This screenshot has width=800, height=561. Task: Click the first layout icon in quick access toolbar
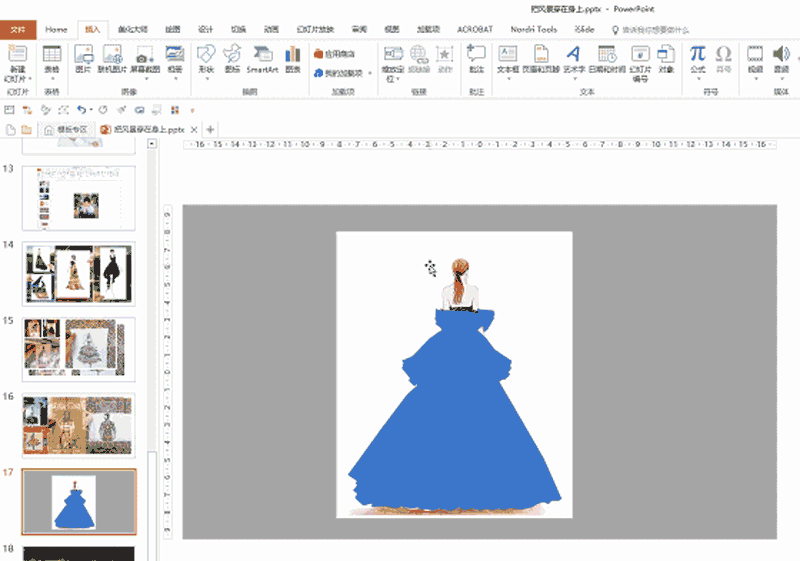pyautogui.click(x=9, y=110)
